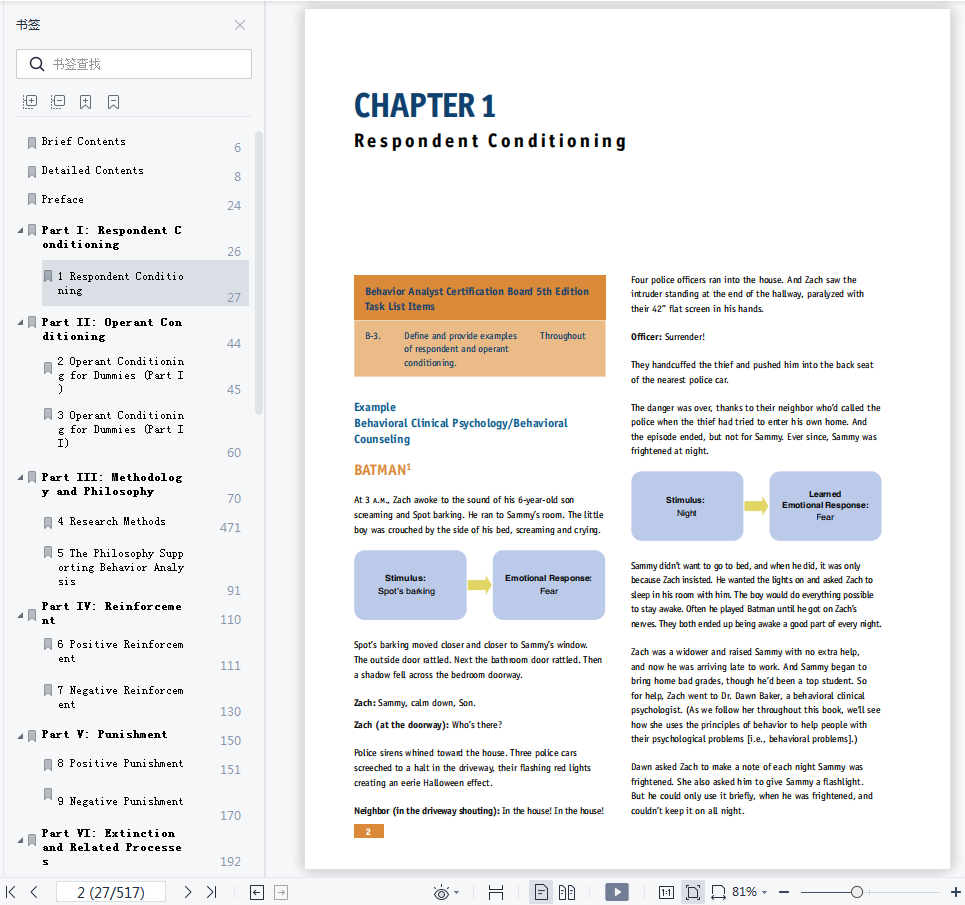Click the 书签查找 bookmark search field
The width and height of the screenshot is (965, 905).
(134, 64)
